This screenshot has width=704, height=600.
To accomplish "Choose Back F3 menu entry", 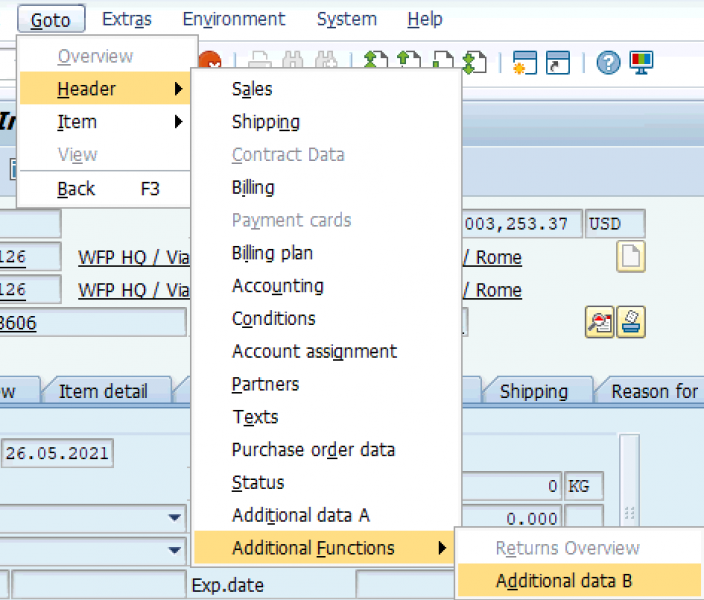I will coord(105,189).
